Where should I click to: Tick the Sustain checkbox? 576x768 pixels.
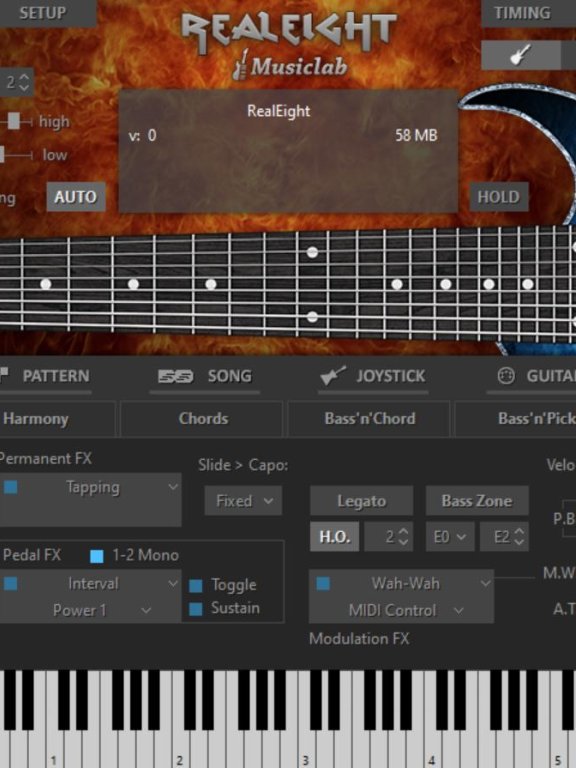point(195,609)
